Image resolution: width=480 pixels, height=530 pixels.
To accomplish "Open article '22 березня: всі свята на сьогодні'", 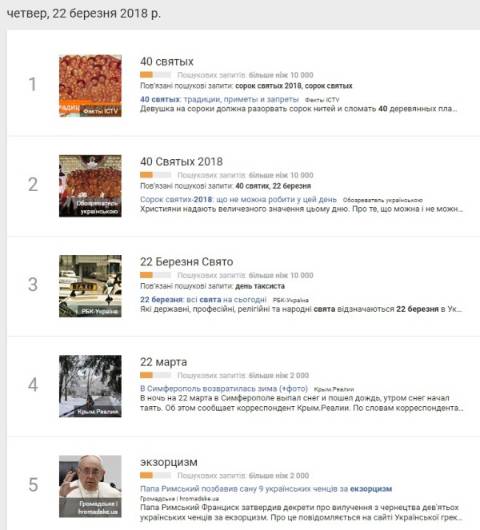I will click(203, 299).
